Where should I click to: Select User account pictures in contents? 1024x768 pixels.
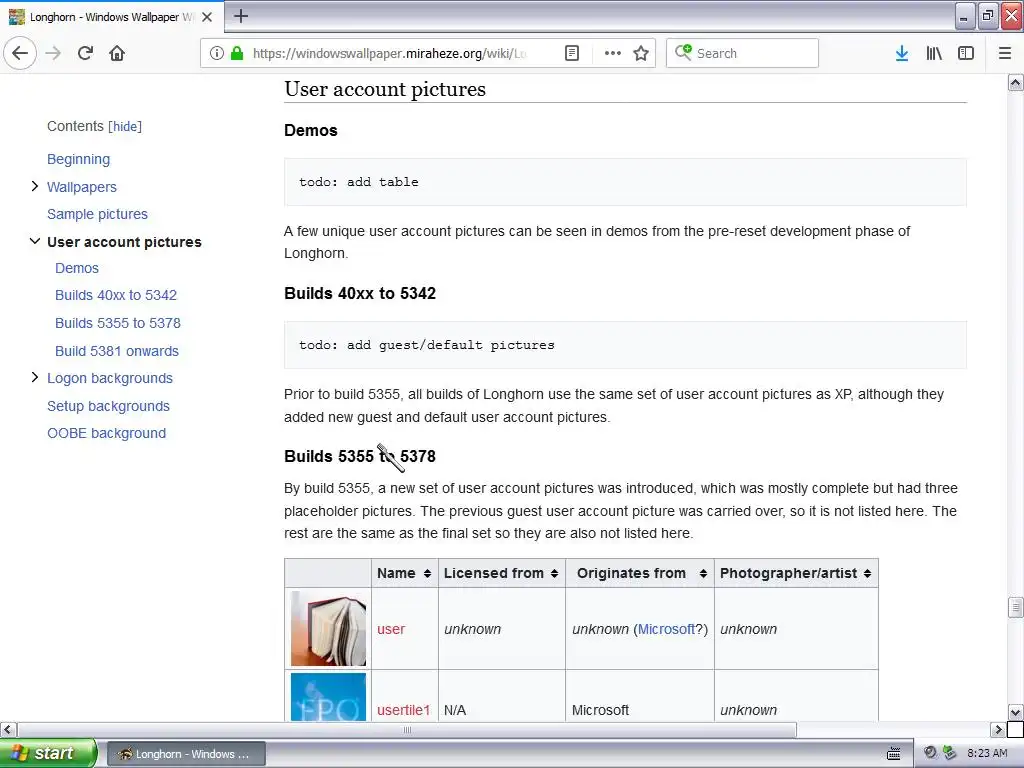click(x=124, y=242)
